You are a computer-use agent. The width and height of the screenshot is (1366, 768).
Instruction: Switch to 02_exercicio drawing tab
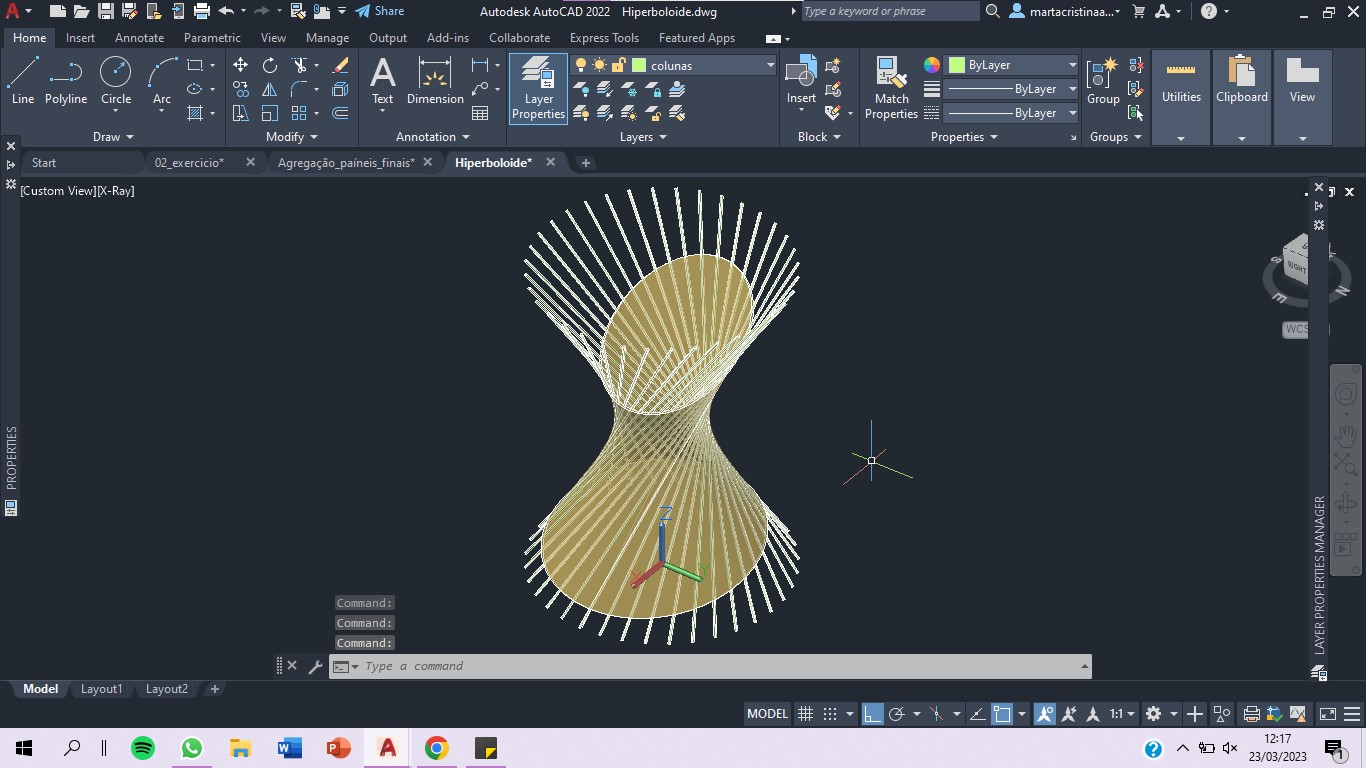coord(189,162)
